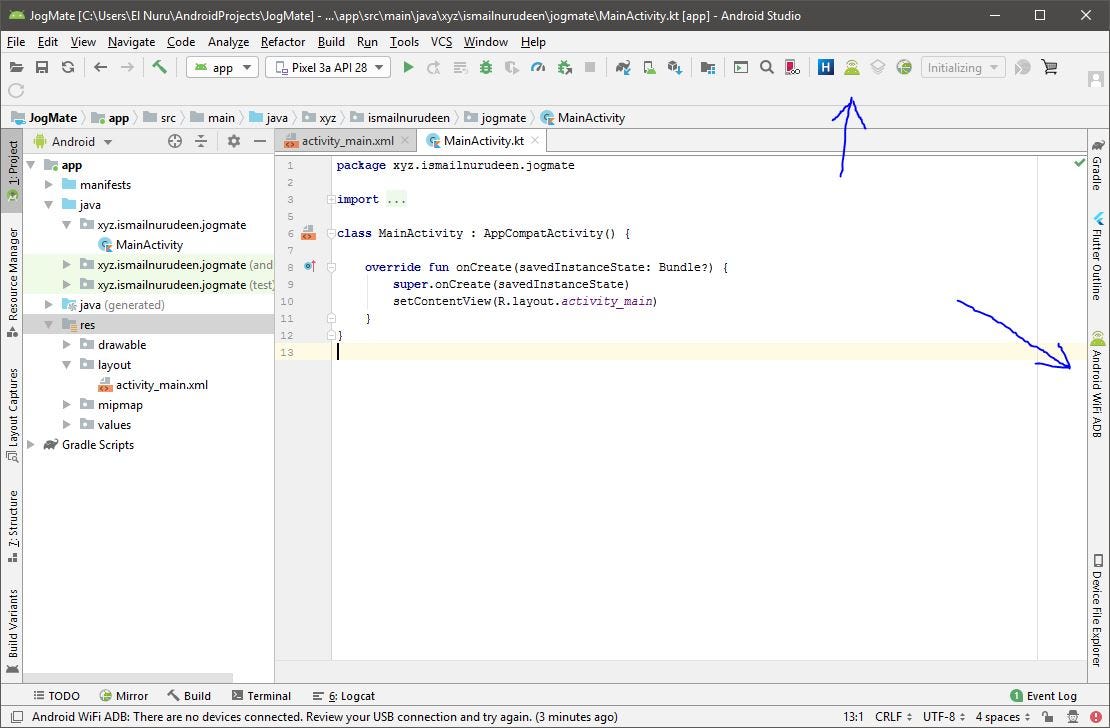Navigate back with the left arrow icon
Screen dimensions: 1110x728
(101, 67)
